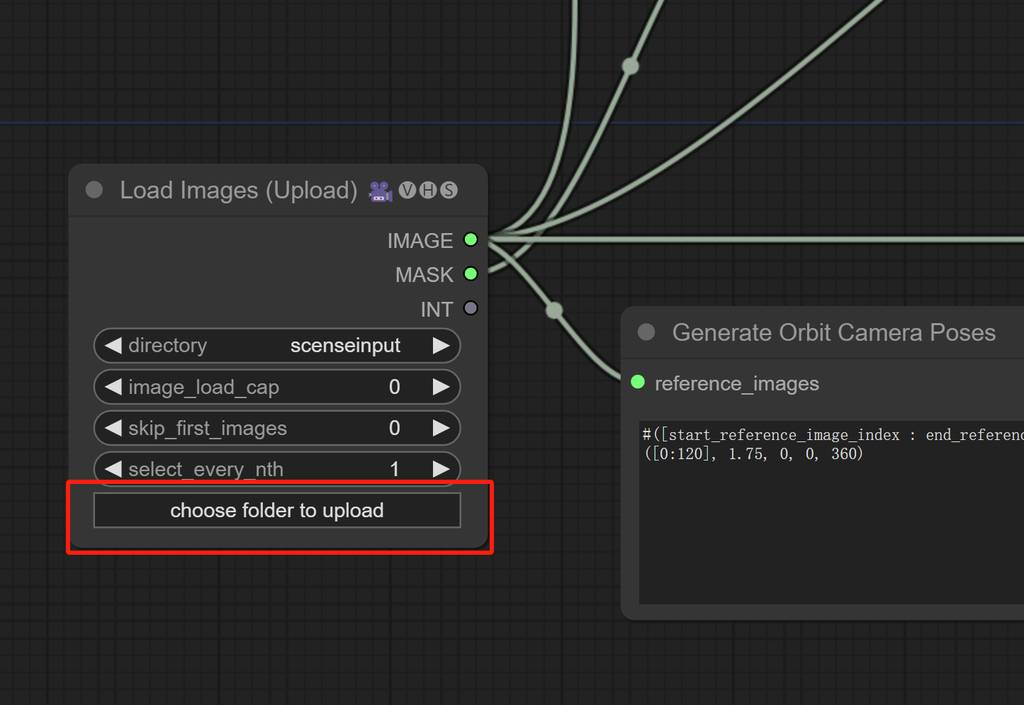Viewport: 1024px width, 705px height.
Task: Open the directory combo showing scenseinput
Action: point(277,346)
